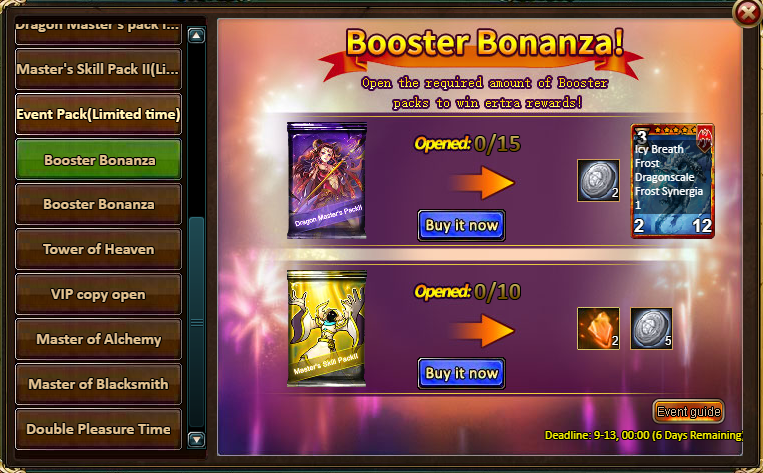Viewport: 763px width, 473px height.
Task: Click the sidebar scroll up arrow
Action: click(x=197, y=36)
